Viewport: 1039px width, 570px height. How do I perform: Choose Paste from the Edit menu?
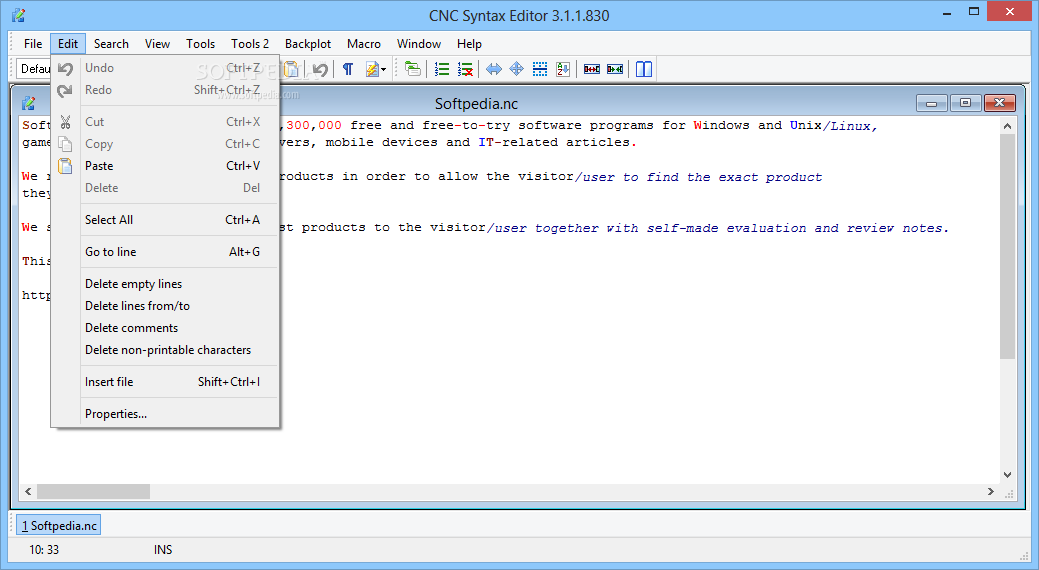(165, 166)
